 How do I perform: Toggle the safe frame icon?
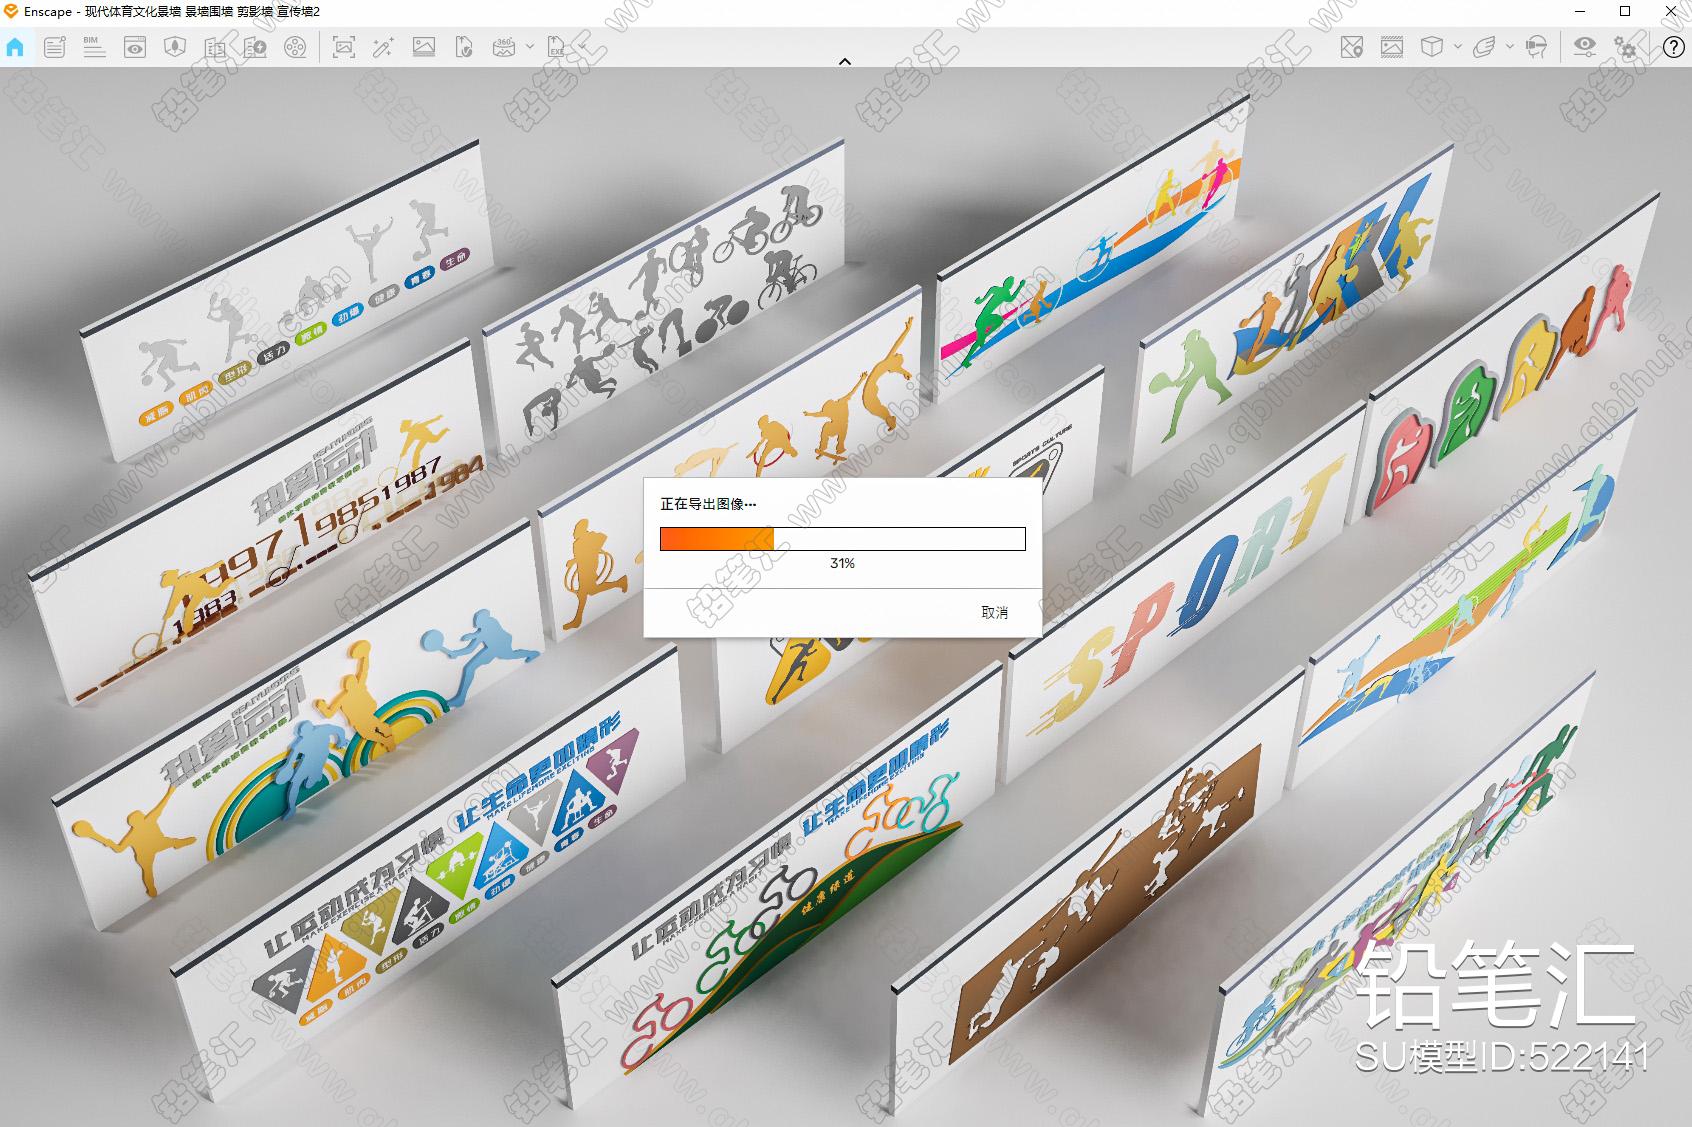click(1392, 47)
